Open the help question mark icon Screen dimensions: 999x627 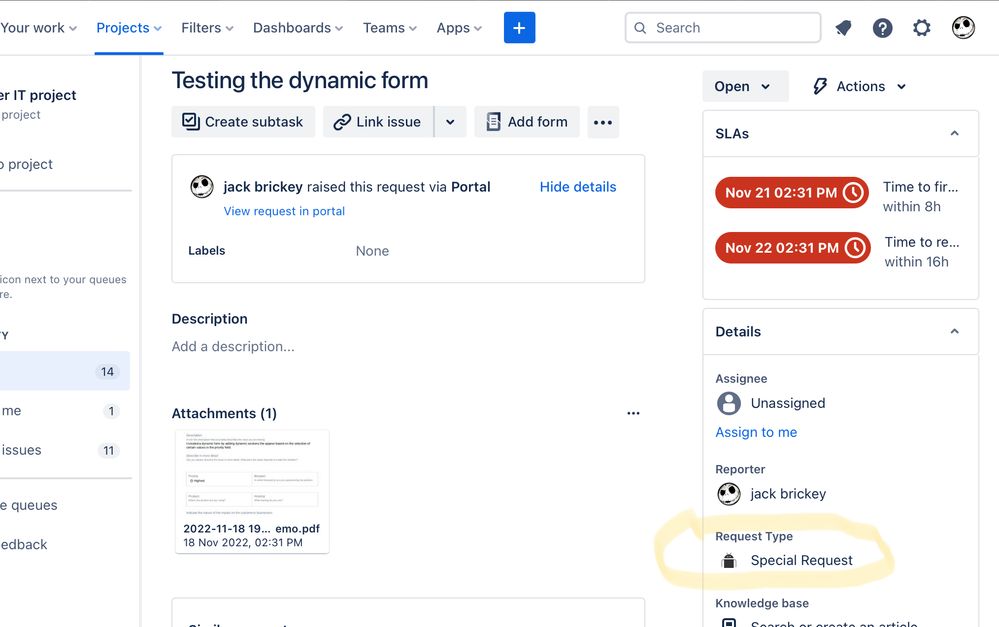click(x=882, y=28)
